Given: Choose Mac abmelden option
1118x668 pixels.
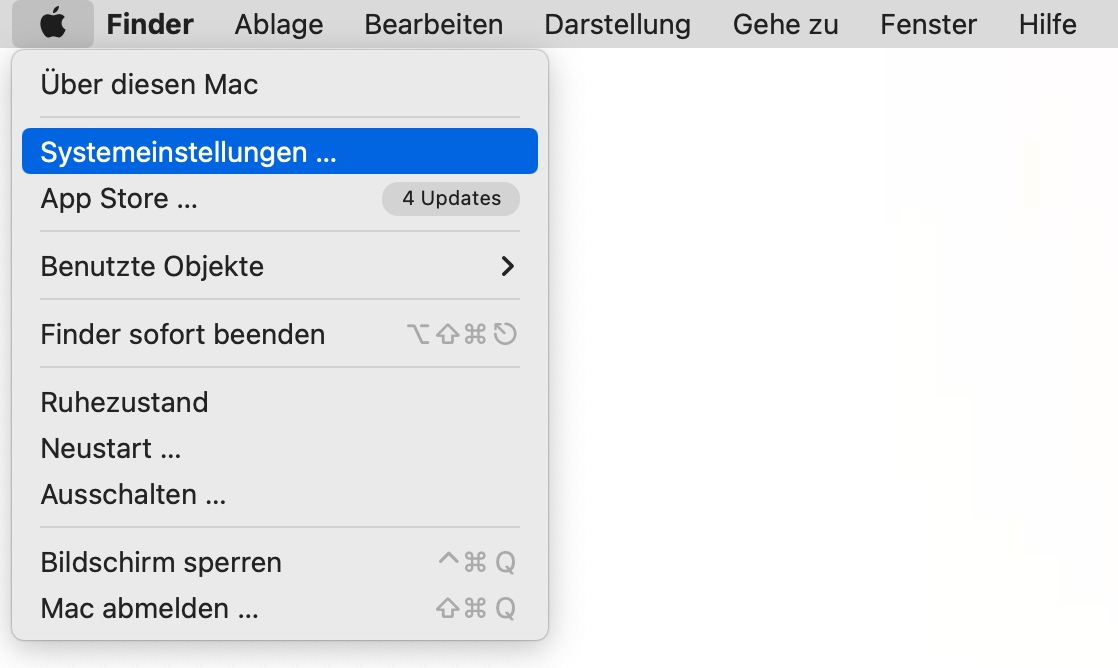Looking at the screenshot, I should (x=150, y=608).
